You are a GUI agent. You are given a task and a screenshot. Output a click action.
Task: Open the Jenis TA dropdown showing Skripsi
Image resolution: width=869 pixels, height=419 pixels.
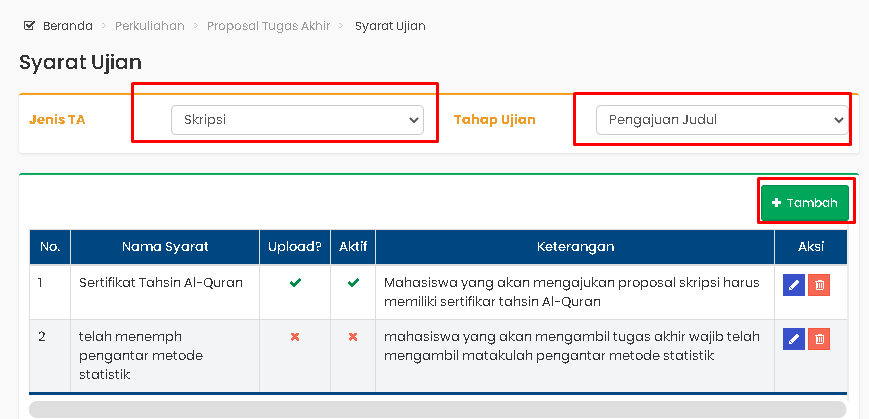click(297, 120)
